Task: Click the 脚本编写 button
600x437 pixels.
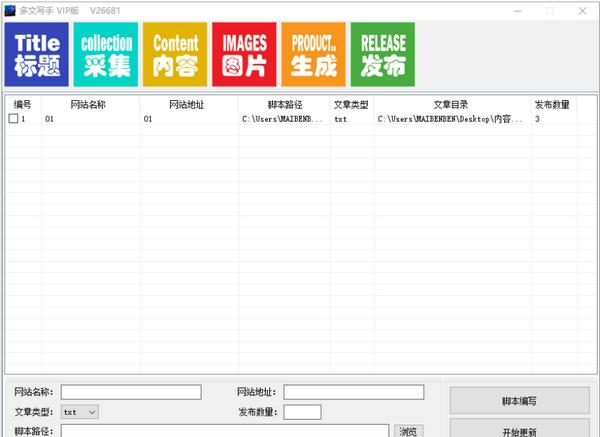Action: [x=520, y=401]
